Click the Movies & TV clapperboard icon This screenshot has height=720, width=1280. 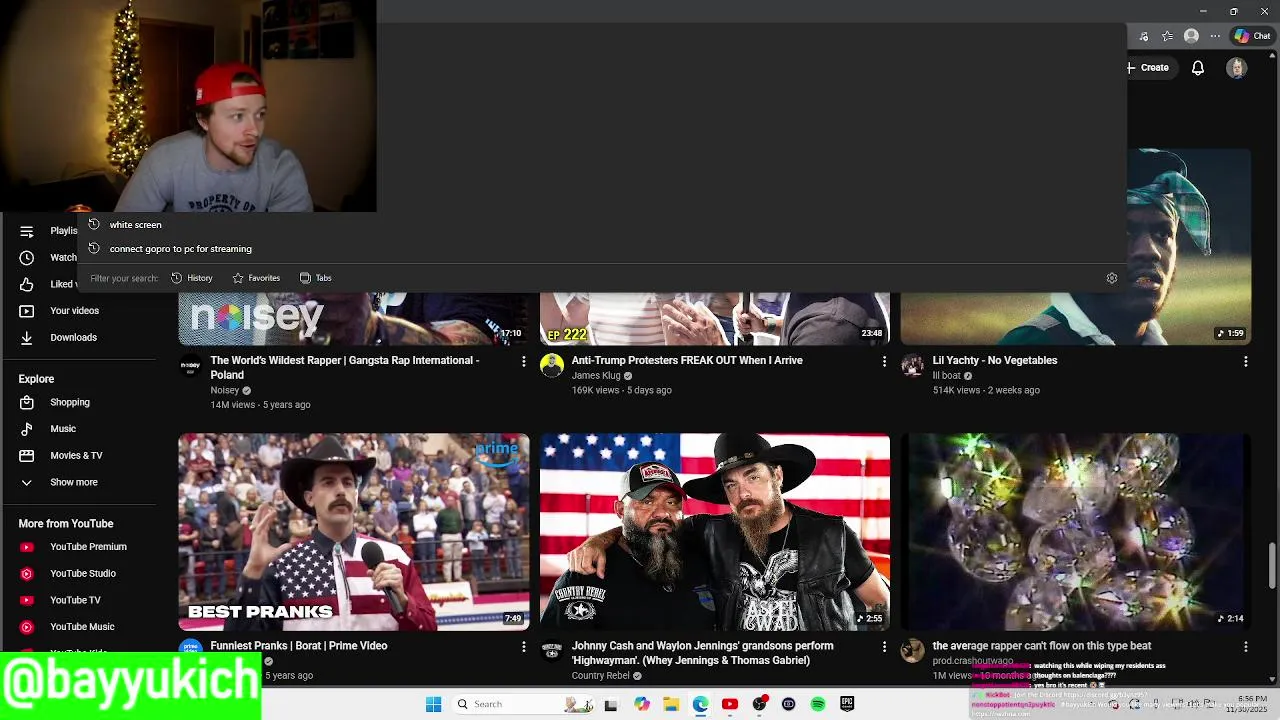click(27, 455)
